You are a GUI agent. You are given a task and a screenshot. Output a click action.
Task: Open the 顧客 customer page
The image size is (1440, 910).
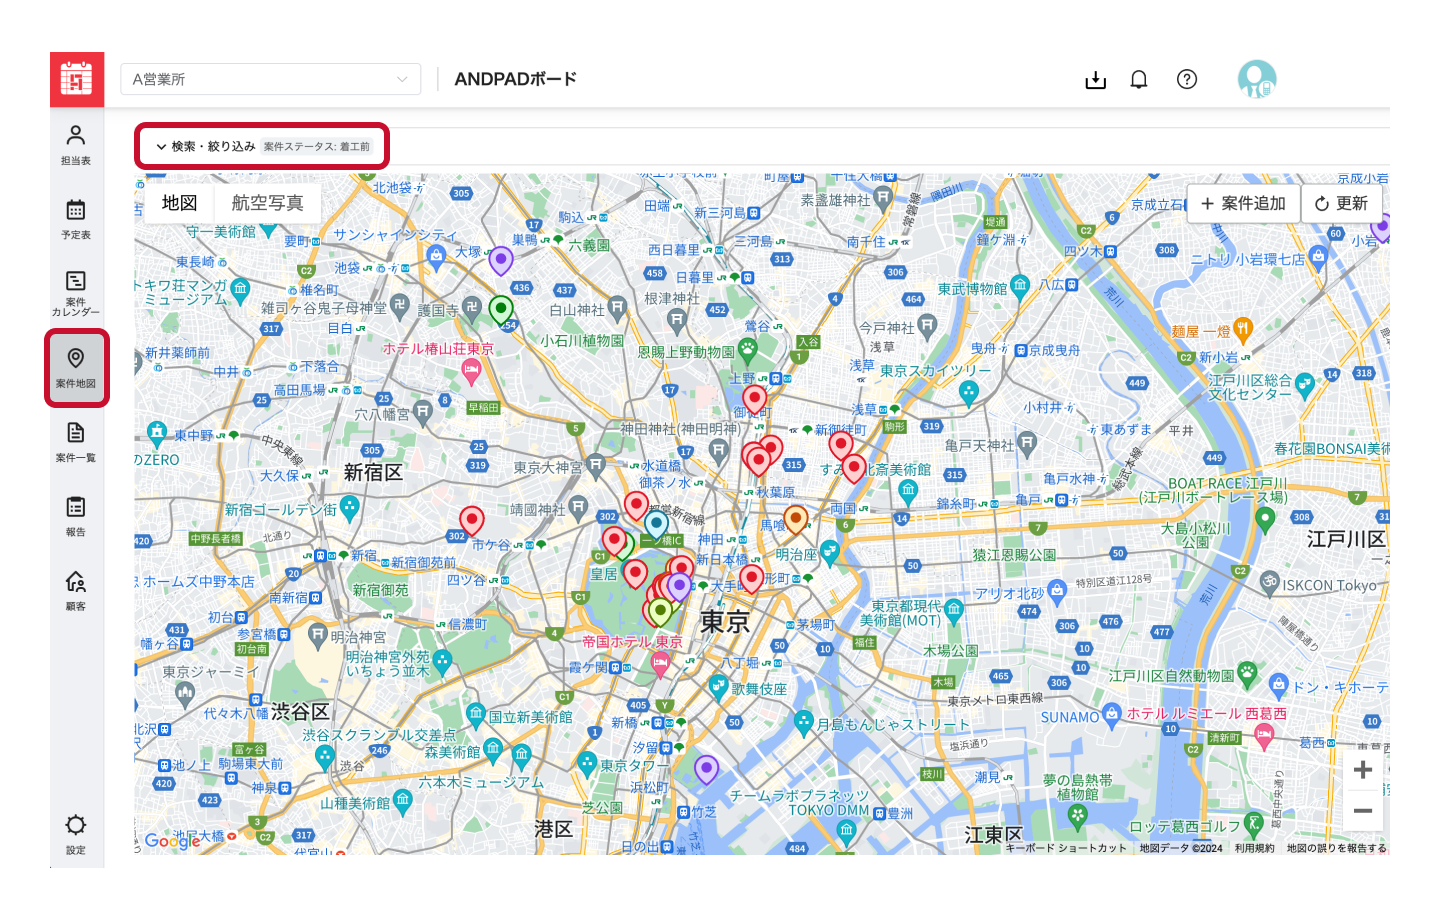pos(76,590)
